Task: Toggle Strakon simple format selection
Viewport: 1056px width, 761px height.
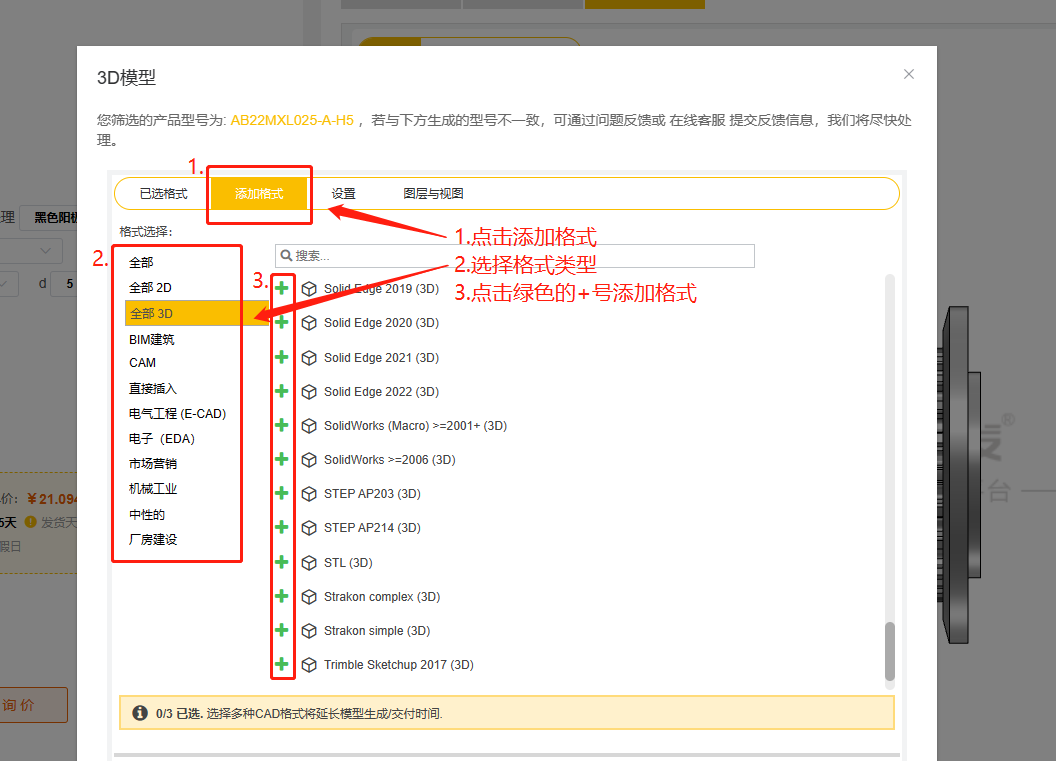Action: click(x=282, y=630)
